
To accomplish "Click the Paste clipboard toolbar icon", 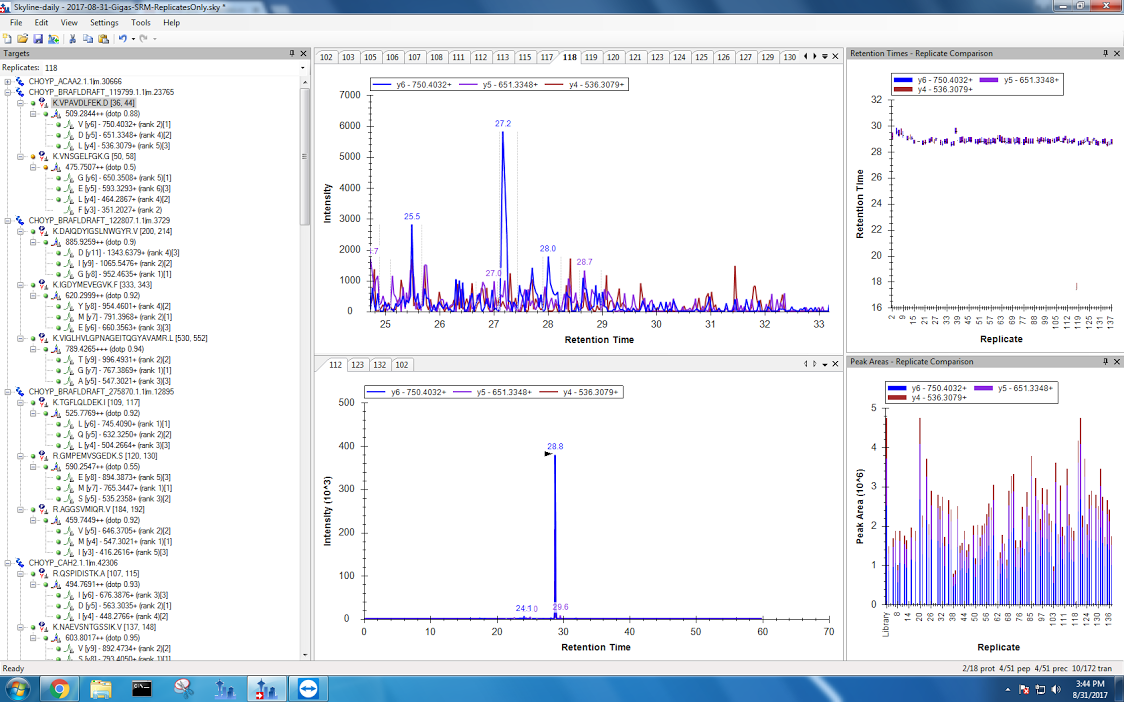I will (x=103, y=38).
